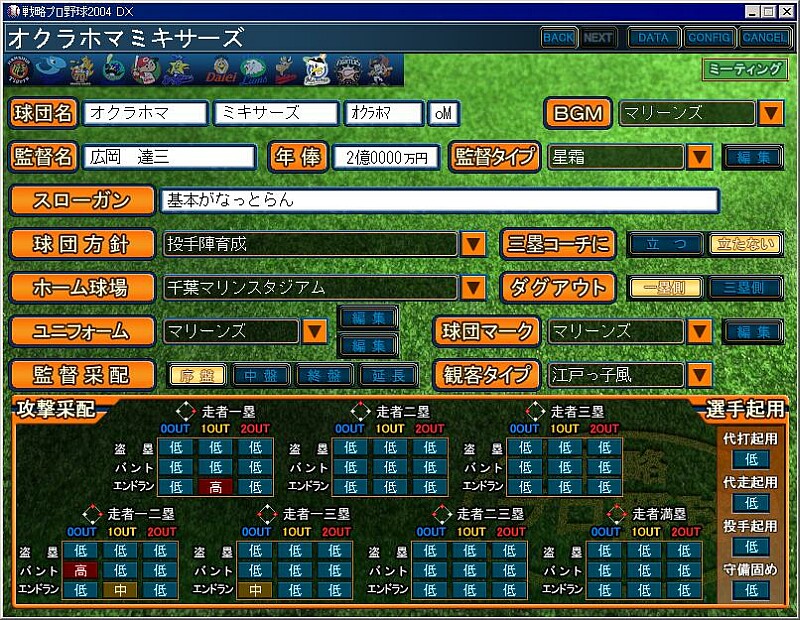Viewport: 800px width, 620px height.
Task: Change 走者一二塁 1OUT エンドラン cell marked 中
Action: click(x=120, y=590)
